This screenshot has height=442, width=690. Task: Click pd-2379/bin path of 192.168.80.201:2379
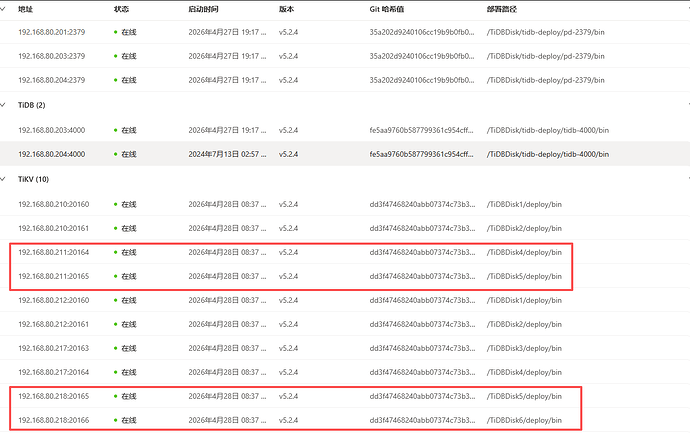[x=546, y=32]
